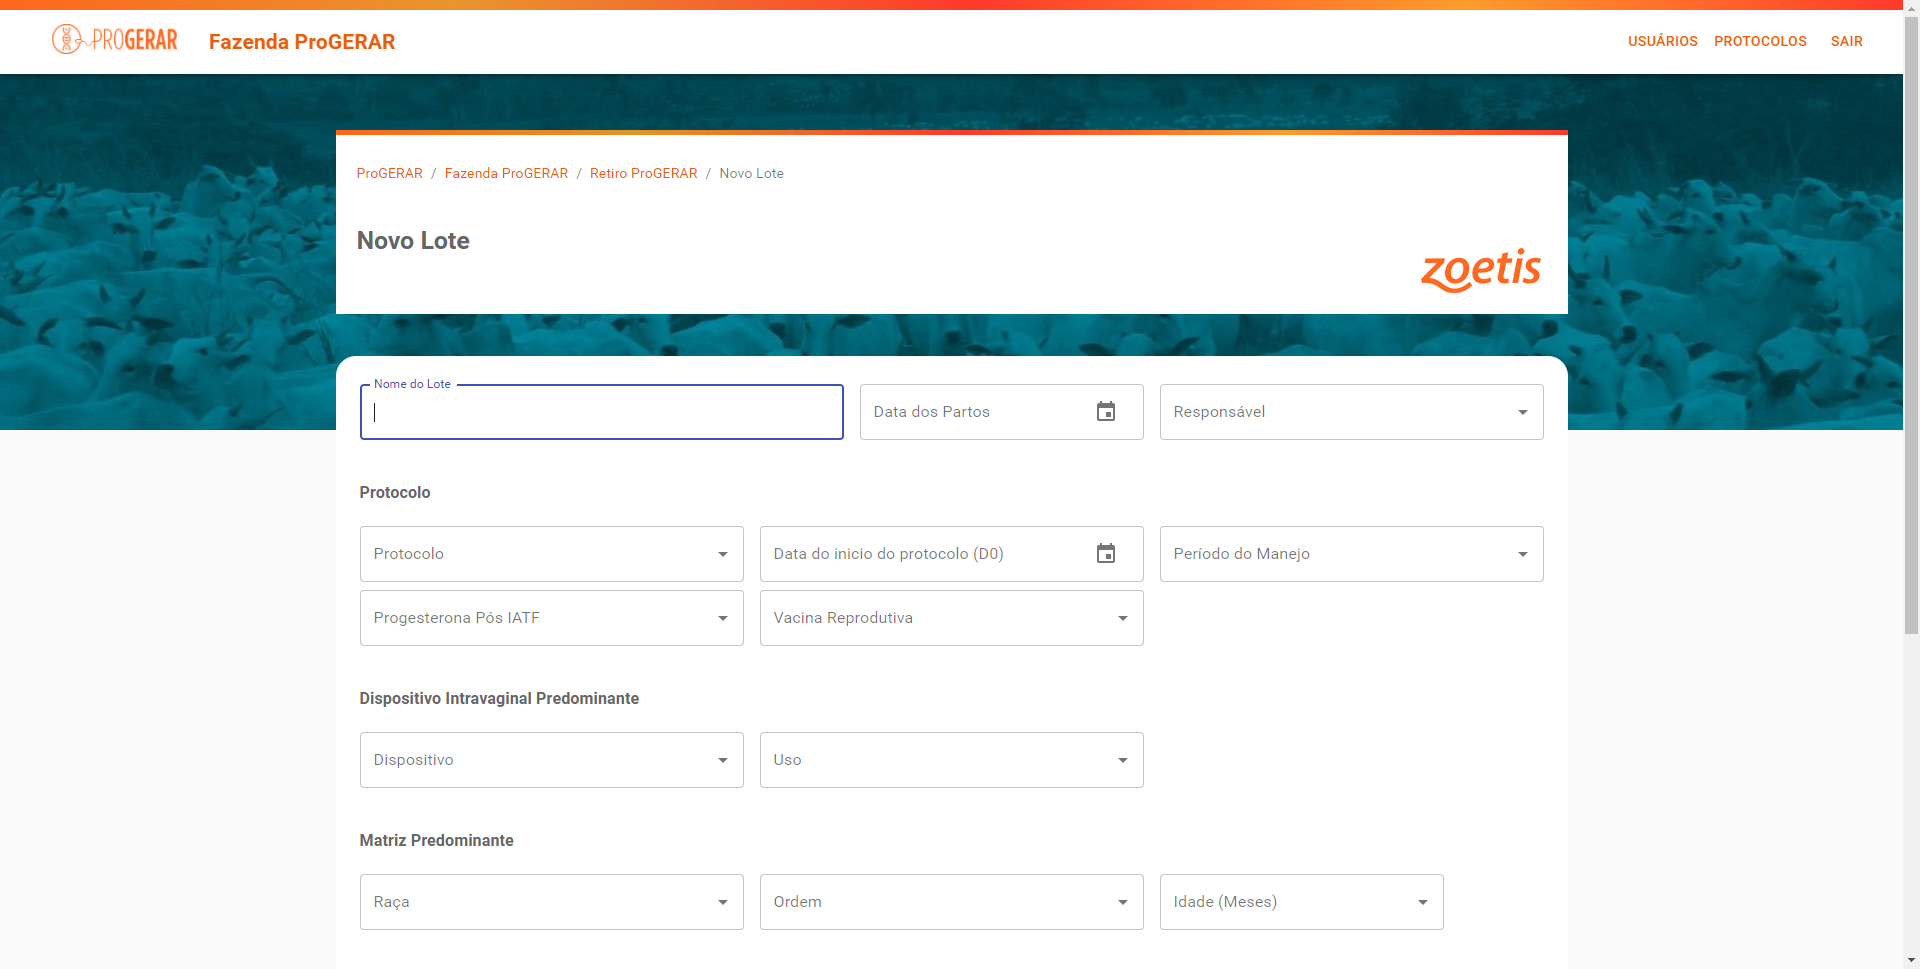The height and width of the screenshot is (969, 1920).
Task: Navigate to Retiro ProGERAR breadcrumb link
Action: (643, 173)
